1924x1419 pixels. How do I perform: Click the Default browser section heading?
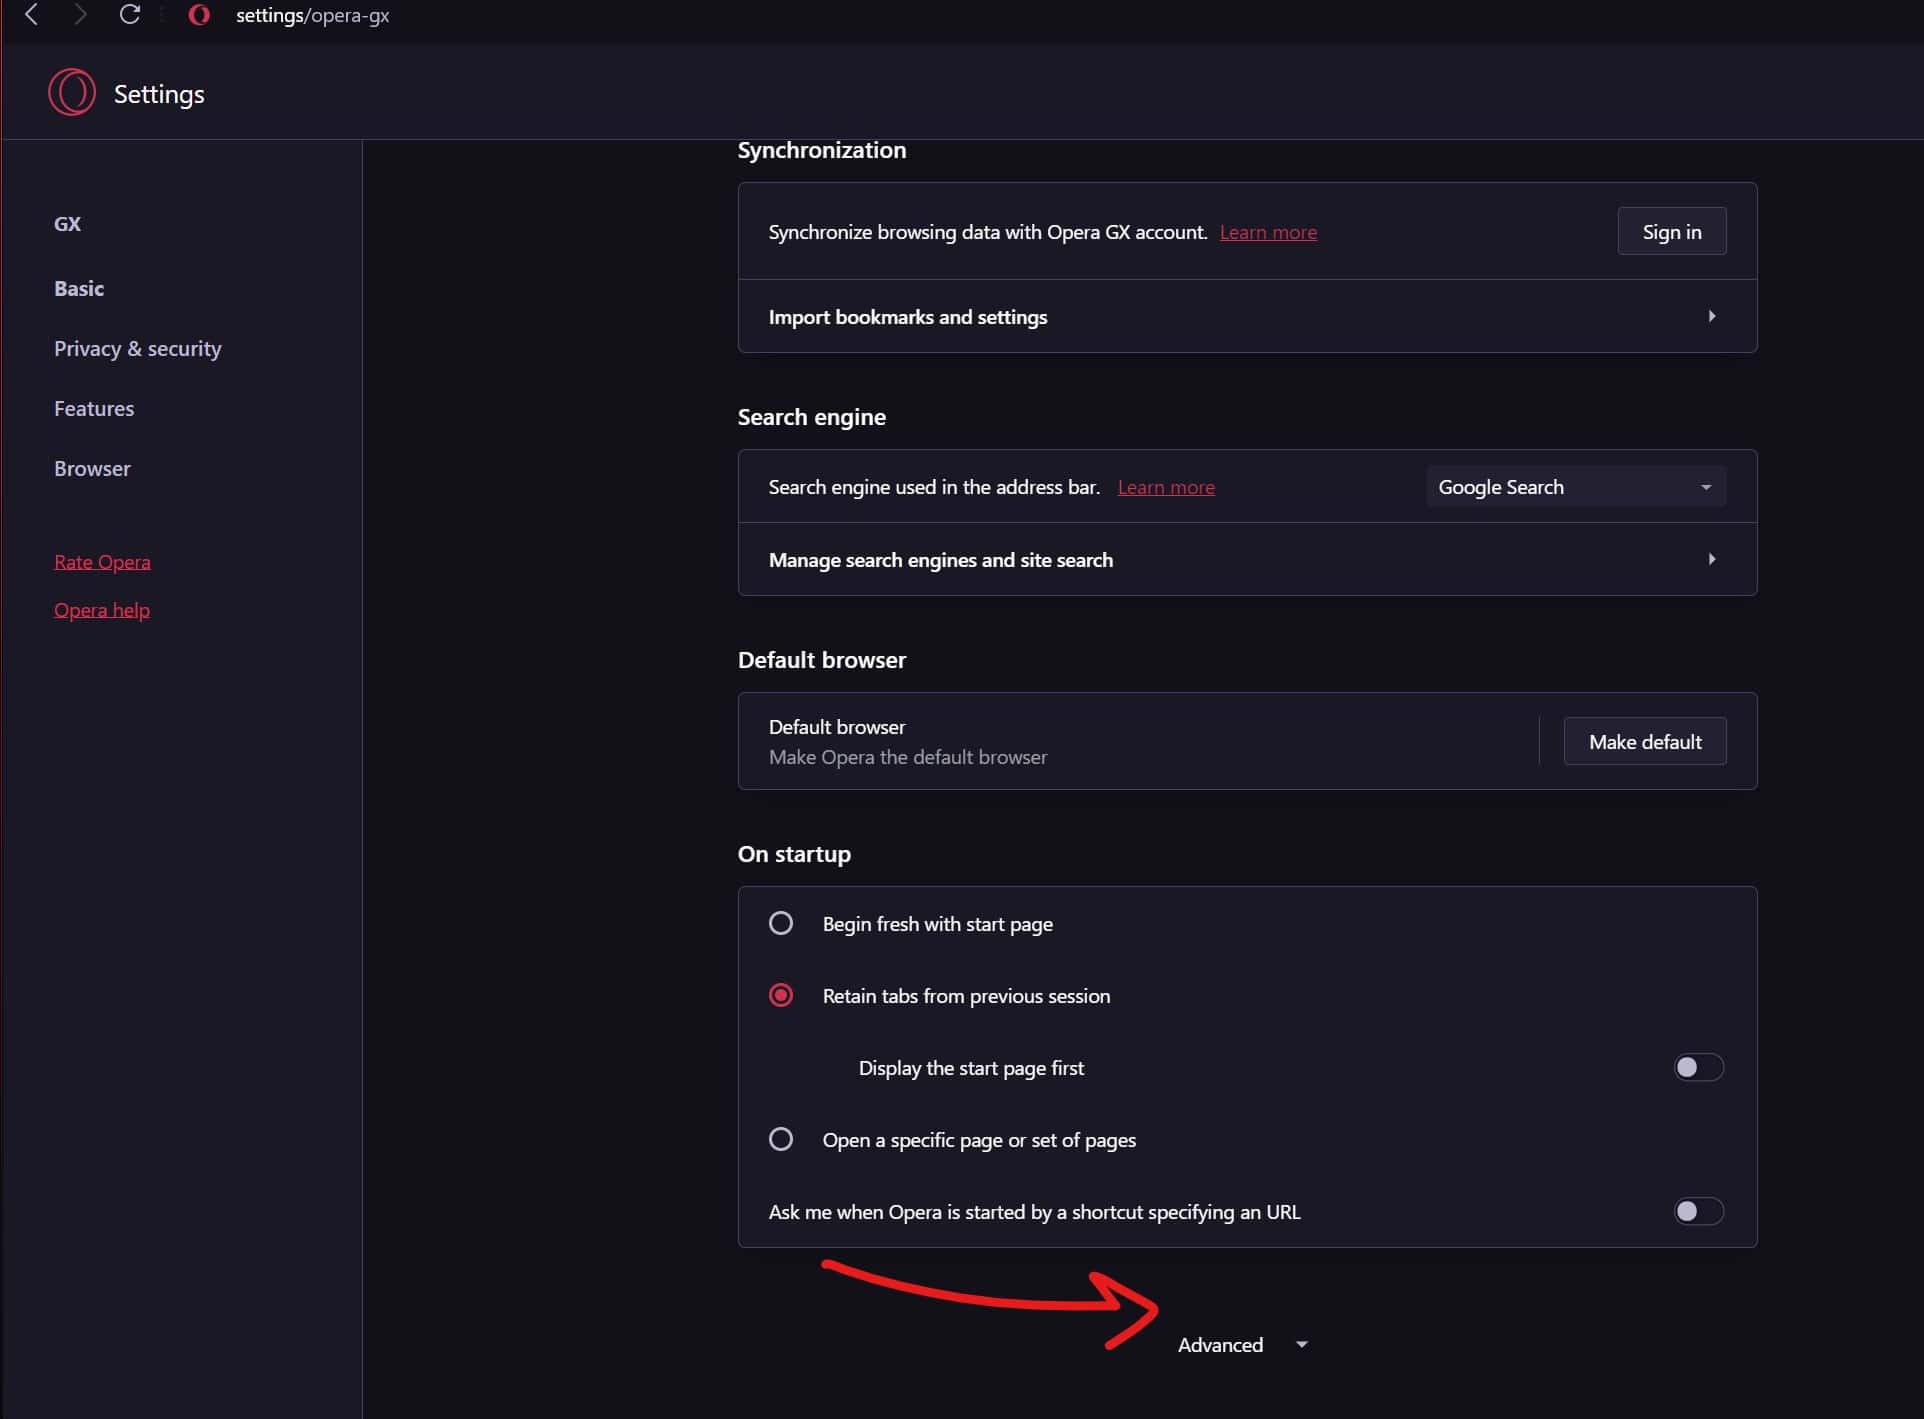[822, 660]
